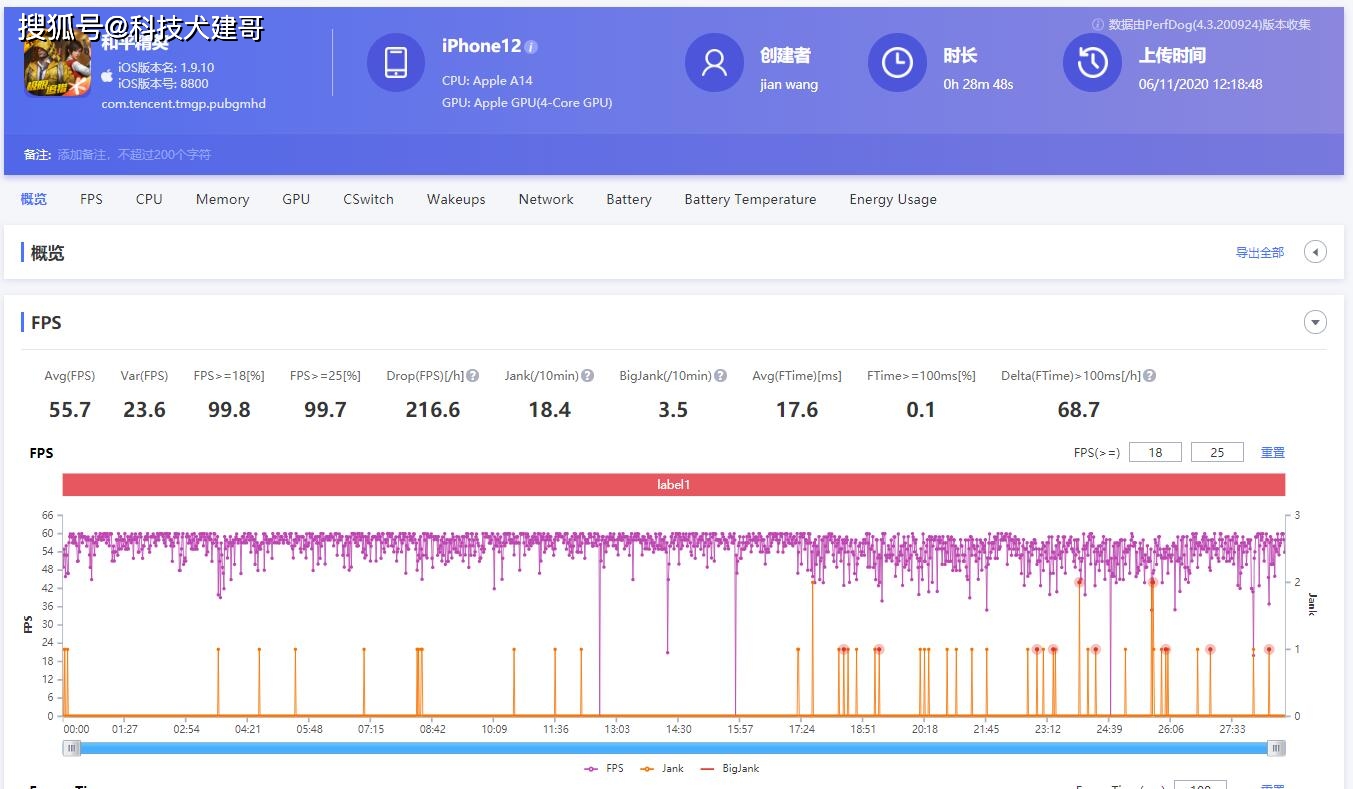Switch to the Memory tab
This screenshot has height=789, width=1353.
pos(222,199)
